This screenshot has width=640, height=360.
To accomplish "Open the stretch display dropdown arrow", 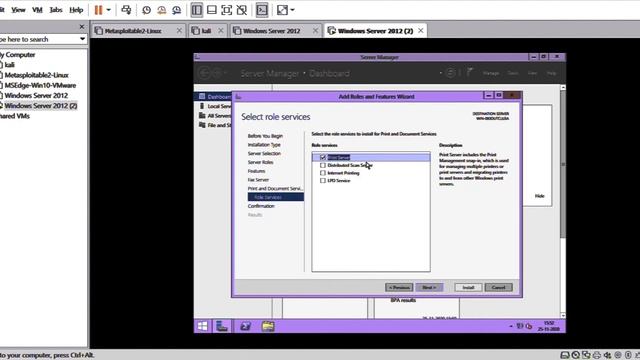I will [293, 10].
